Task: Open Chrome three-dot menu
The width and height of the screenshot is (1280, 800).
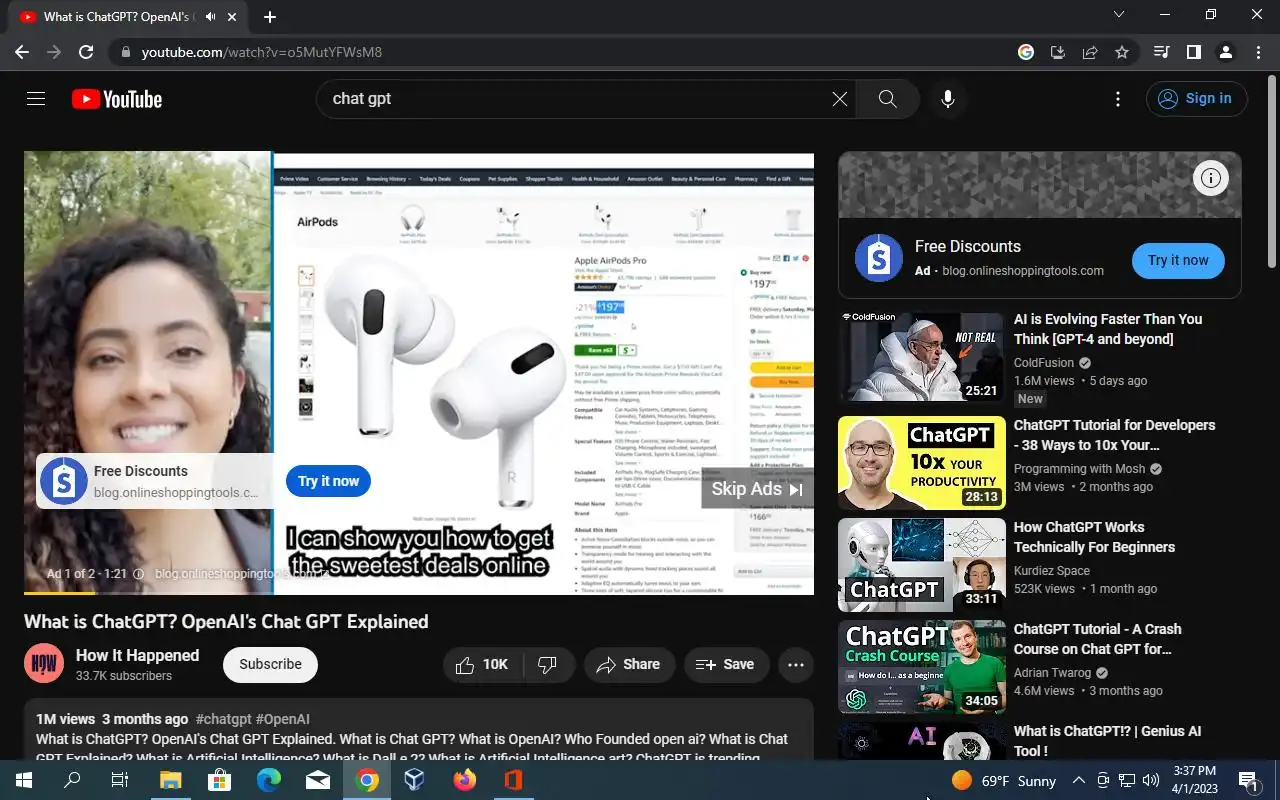Action: pos(1257,52)
